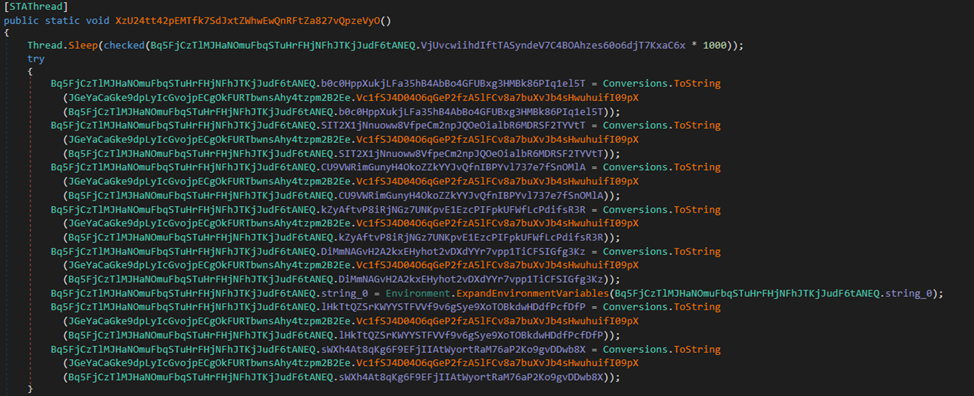This screenshot has height=396, width=974.
Task: Click sWXh4At8qKg6 field left of equals sign
Action: point(453,349)
